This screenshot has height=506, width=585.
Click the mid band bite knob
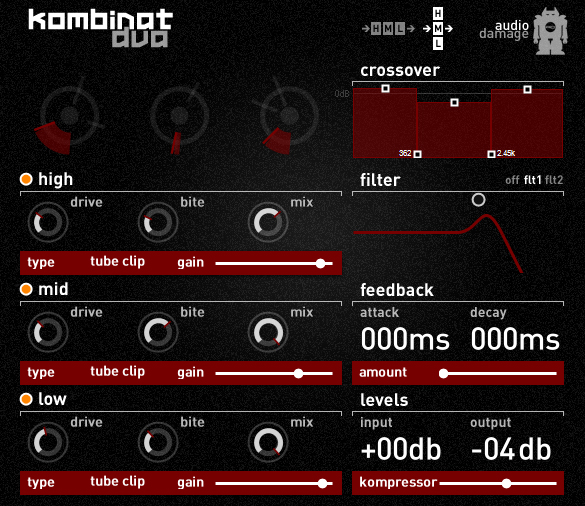click(x=158, y=332)
